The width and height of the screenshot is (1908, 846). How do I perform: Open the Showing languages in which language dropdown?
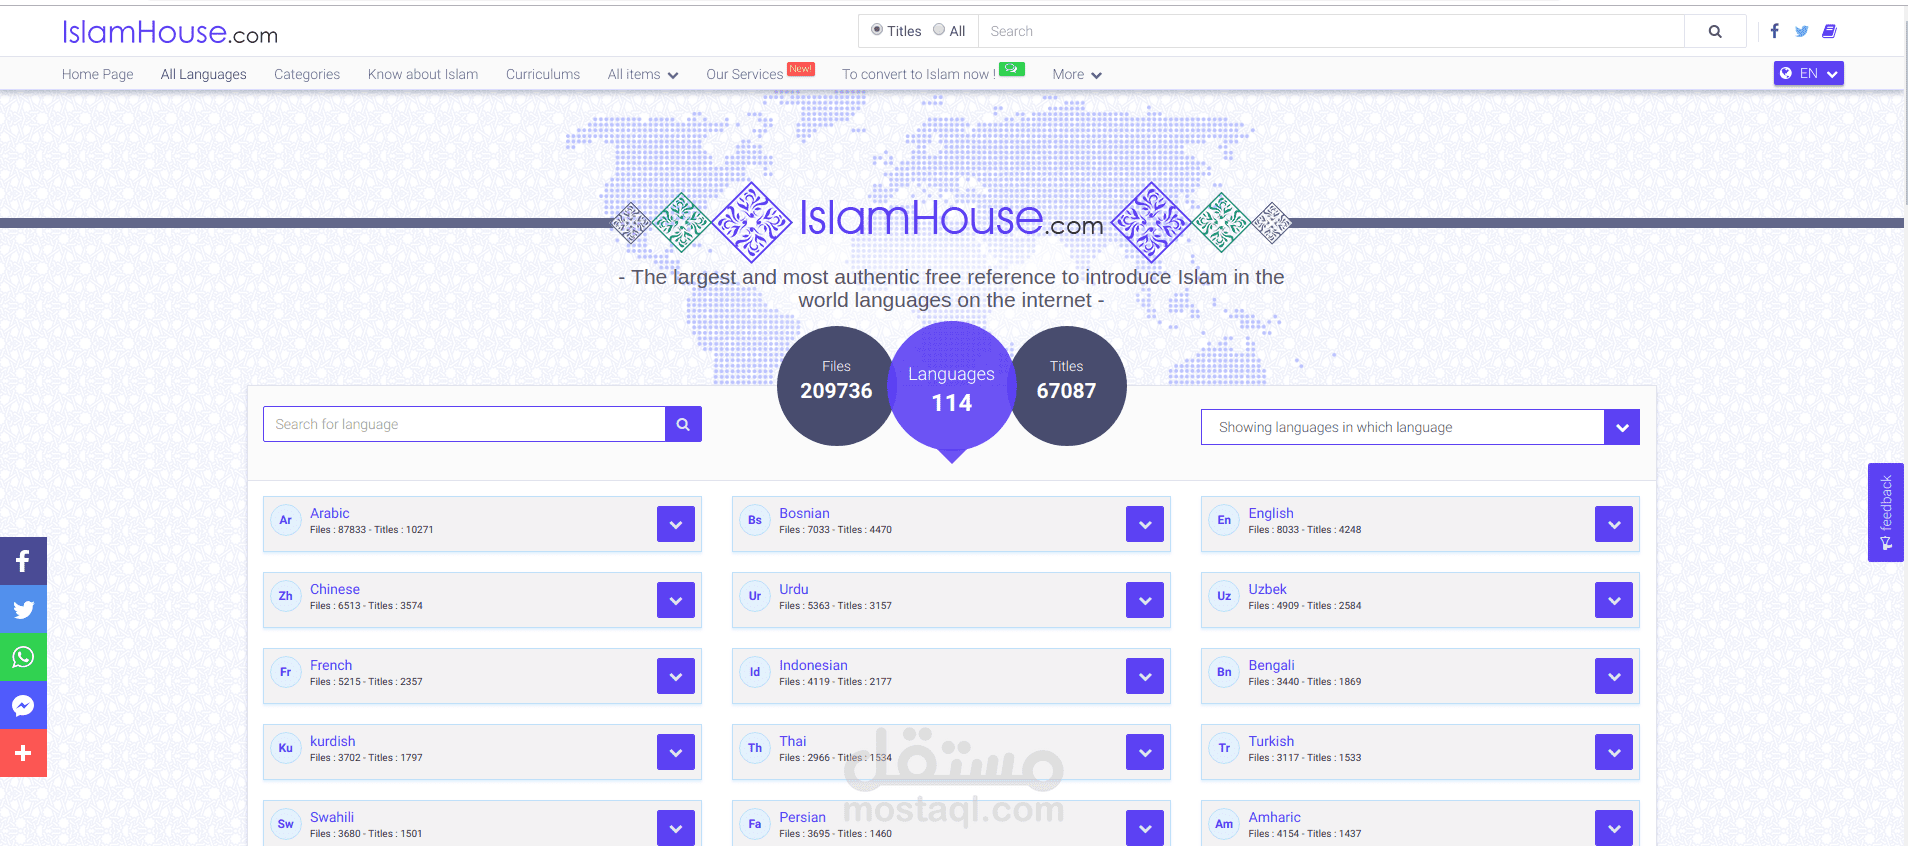click(x=1420, y=427)
